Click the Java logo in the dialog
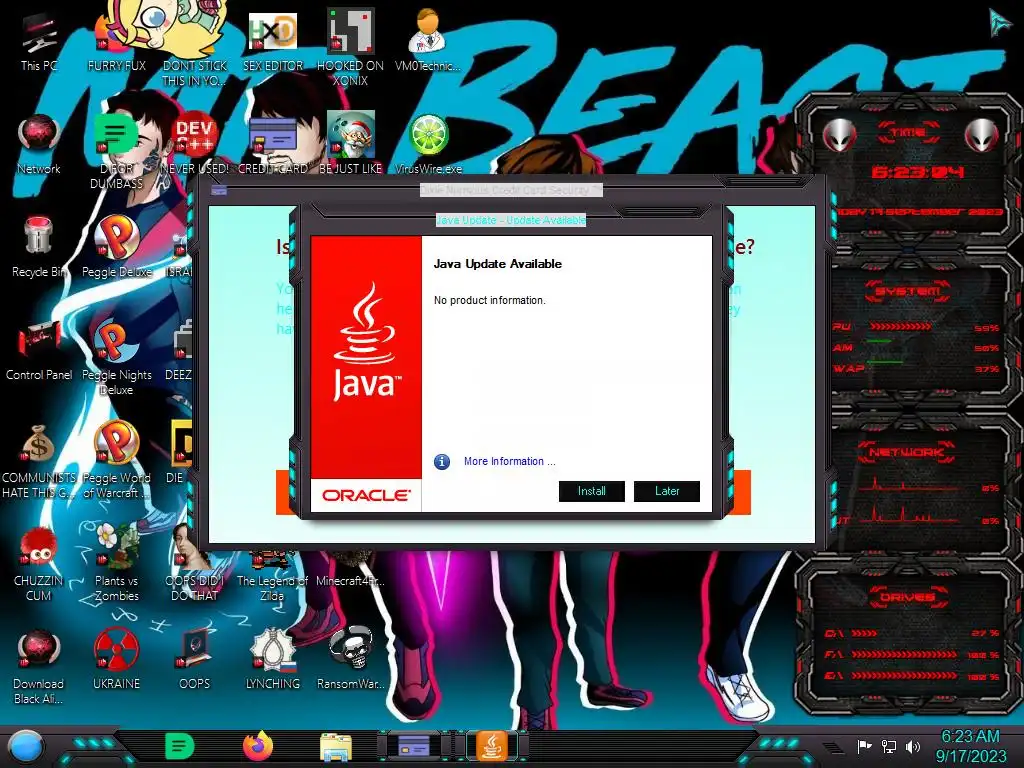The image size is (1024, 768). tap(366, 341)
